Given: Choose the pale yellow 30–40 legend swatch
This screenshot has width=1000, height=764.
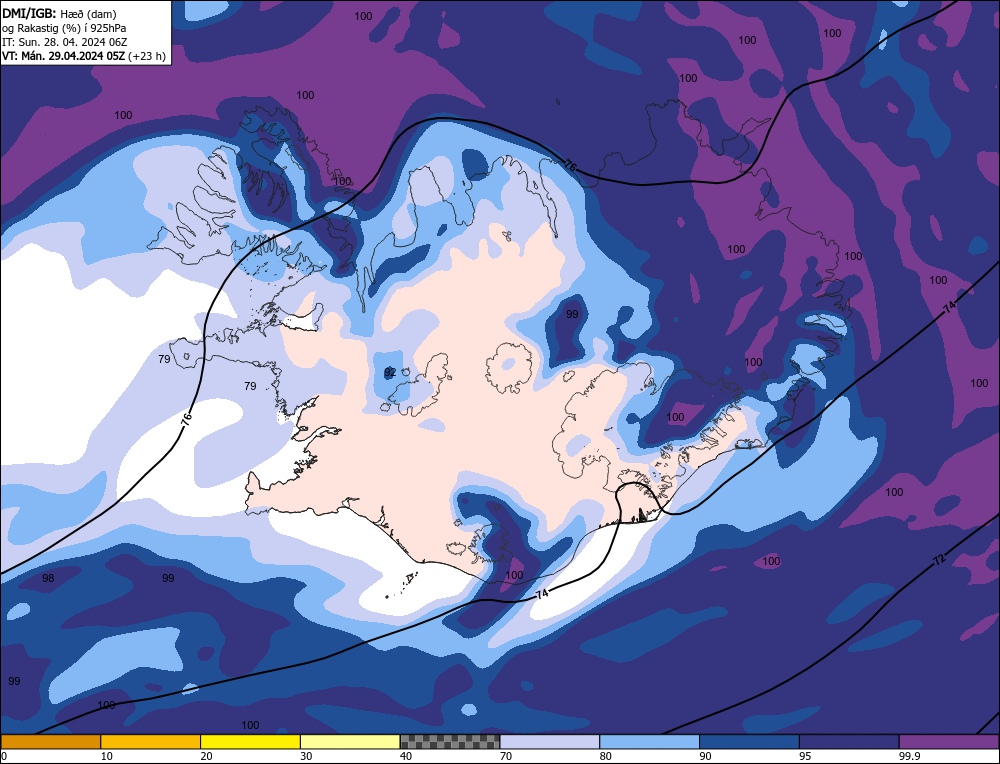Looking at the screenshot, I should click(350, 741).
